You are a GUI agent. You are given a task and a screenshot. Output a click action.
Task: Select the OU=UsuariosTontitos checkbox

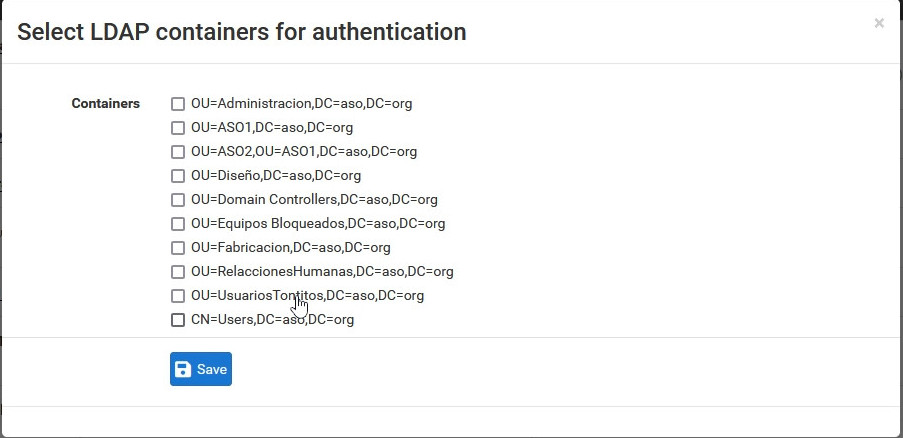pos(178,296)
